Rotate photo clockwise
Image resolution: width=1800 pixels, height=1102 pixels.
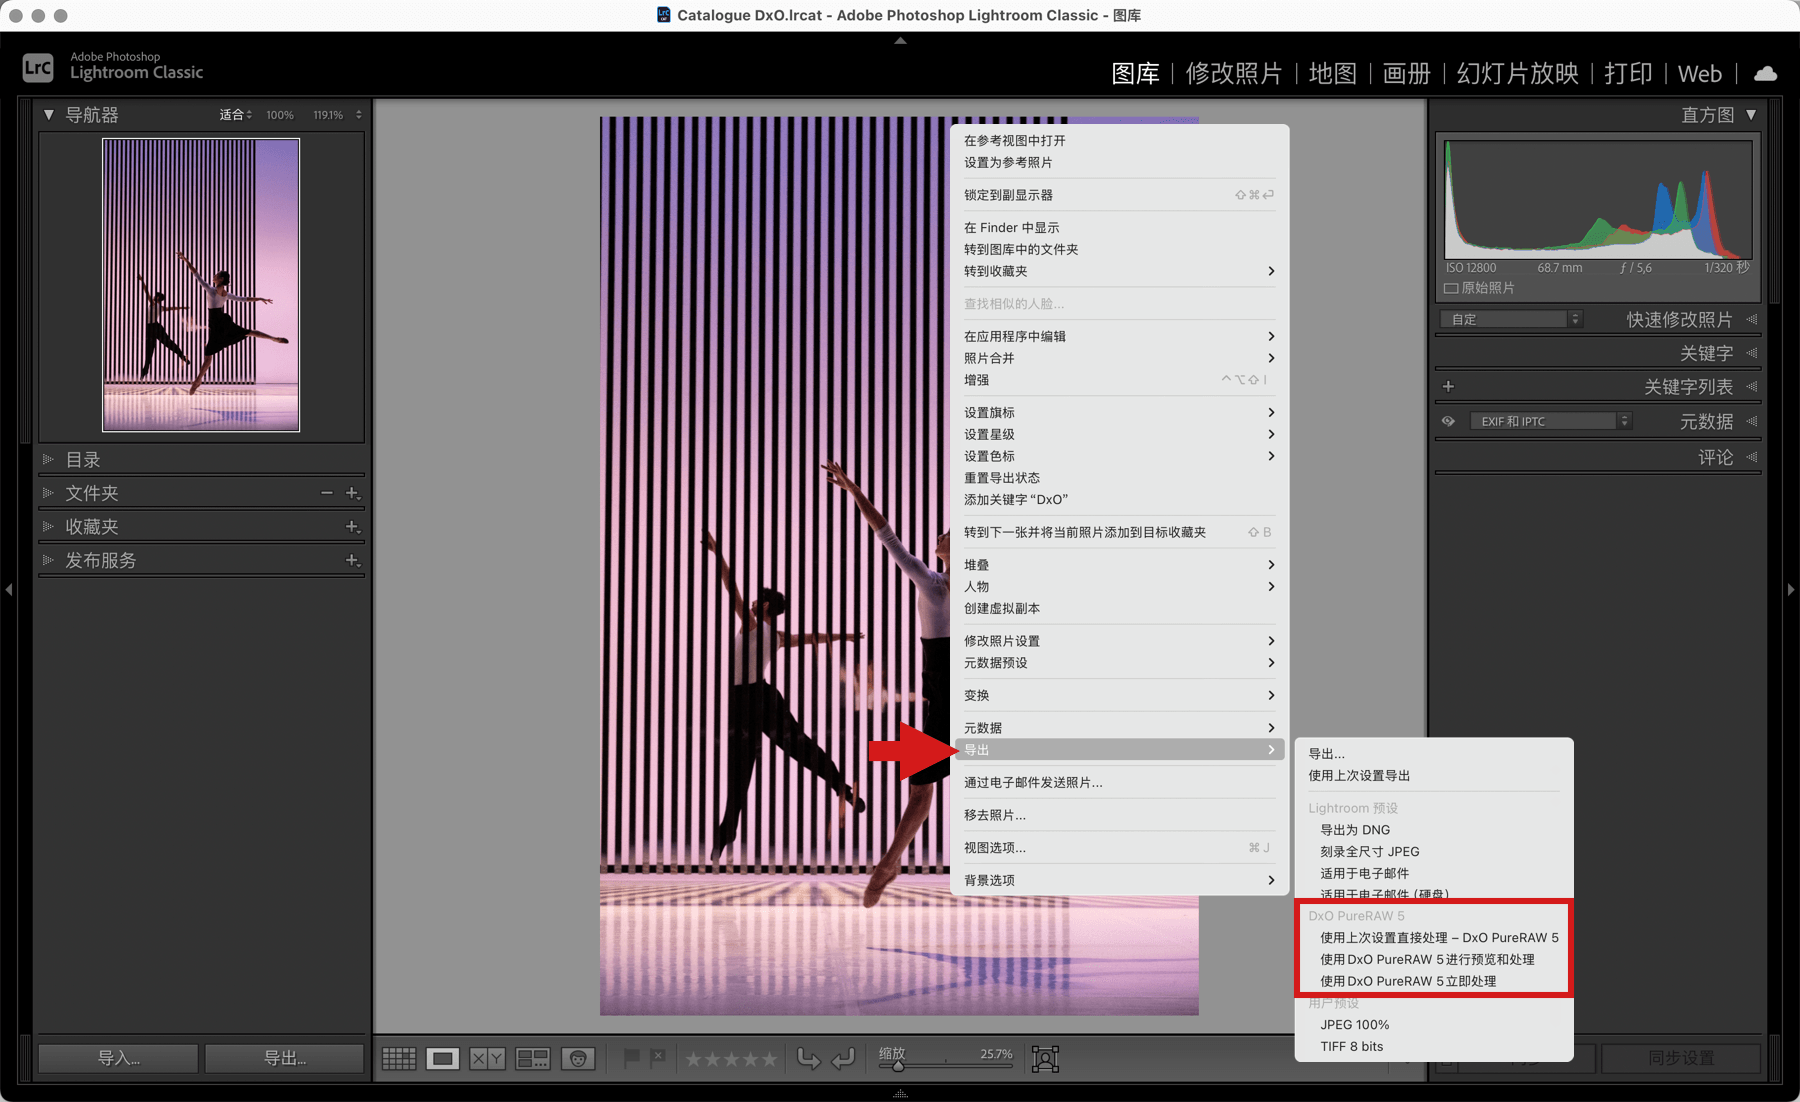844,1058
